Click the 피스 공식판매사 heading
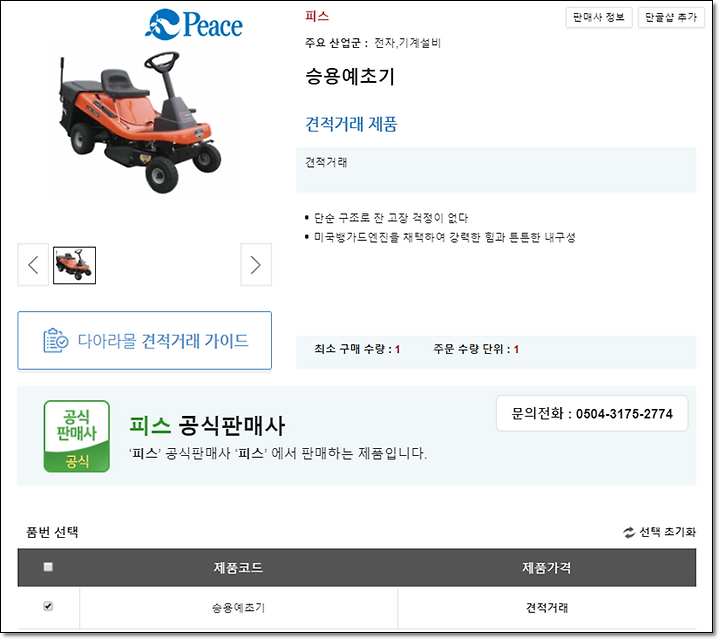Viewport: 720px width, 640px height. pos(207,425)
